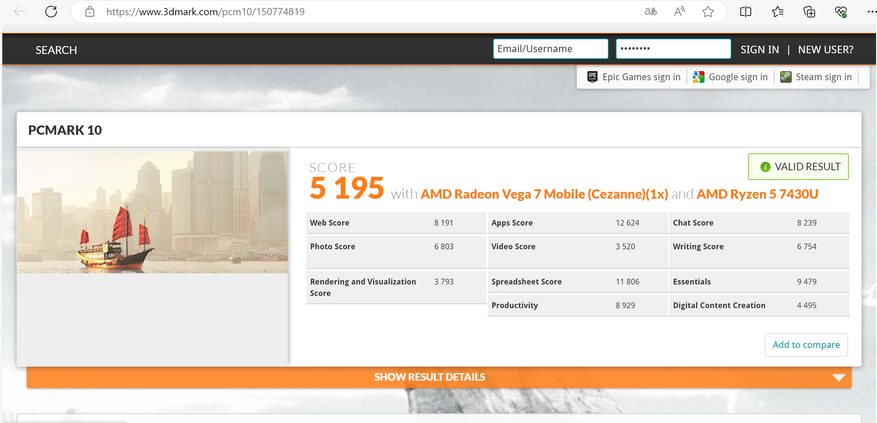Click the Steam logo icon
This screenshot has width=877, height=423.
tap(786, 77)
